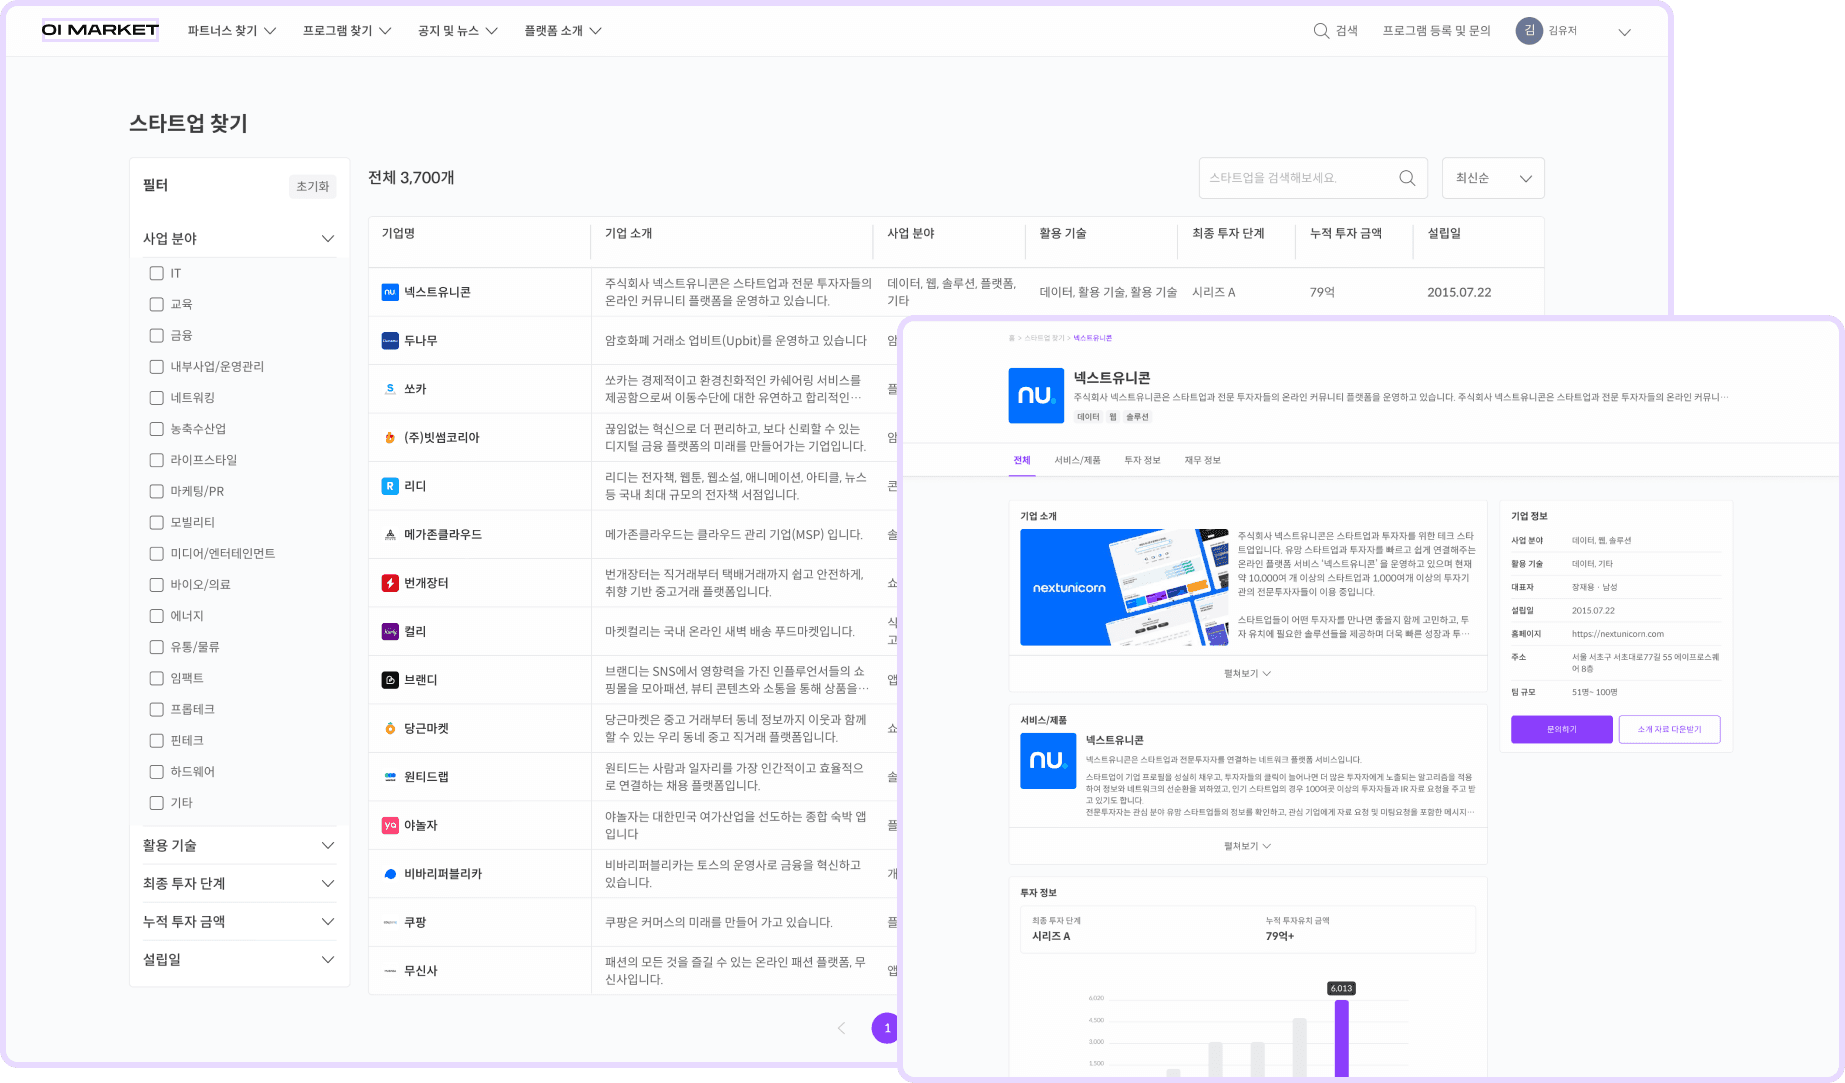This screenshot has height=1083, width=1845.
Task: Click 비바리퍼블리카 company logo icon
Action: [390, 874]
